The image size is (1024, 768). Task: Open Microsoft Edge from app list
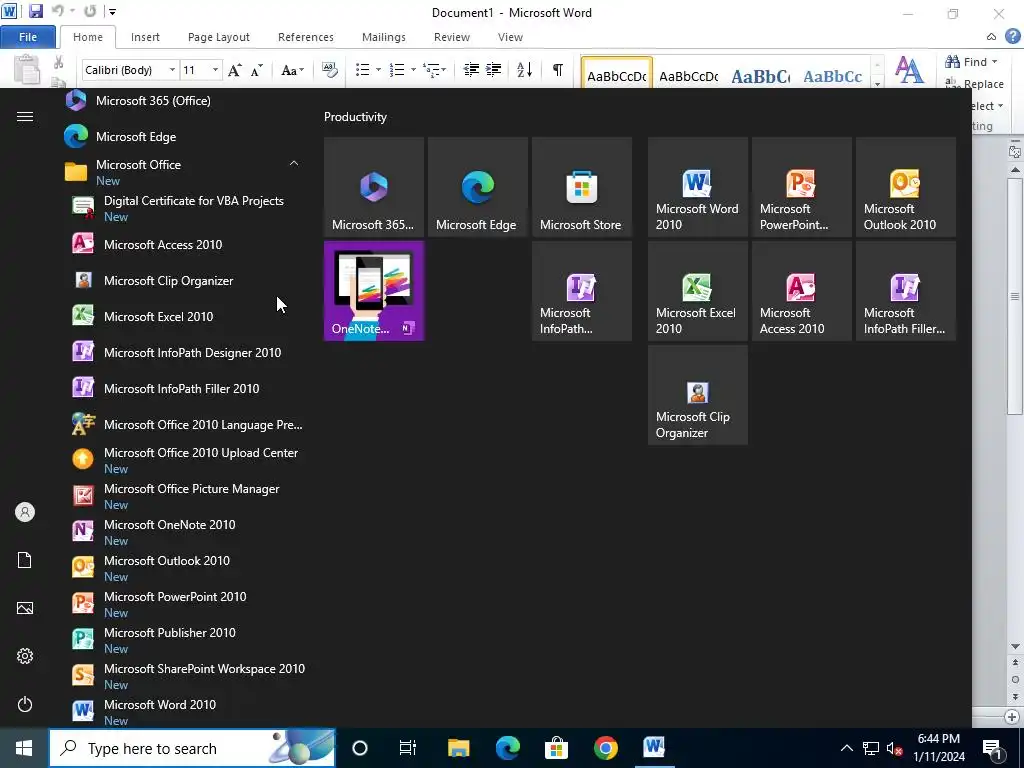click(185, 136)
